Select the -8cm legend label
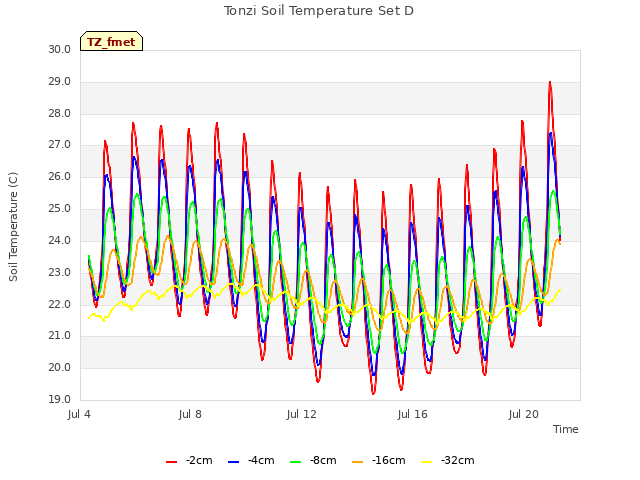This screenshot has height=480, width=640. pyautogui.click(x=323, y=460)
